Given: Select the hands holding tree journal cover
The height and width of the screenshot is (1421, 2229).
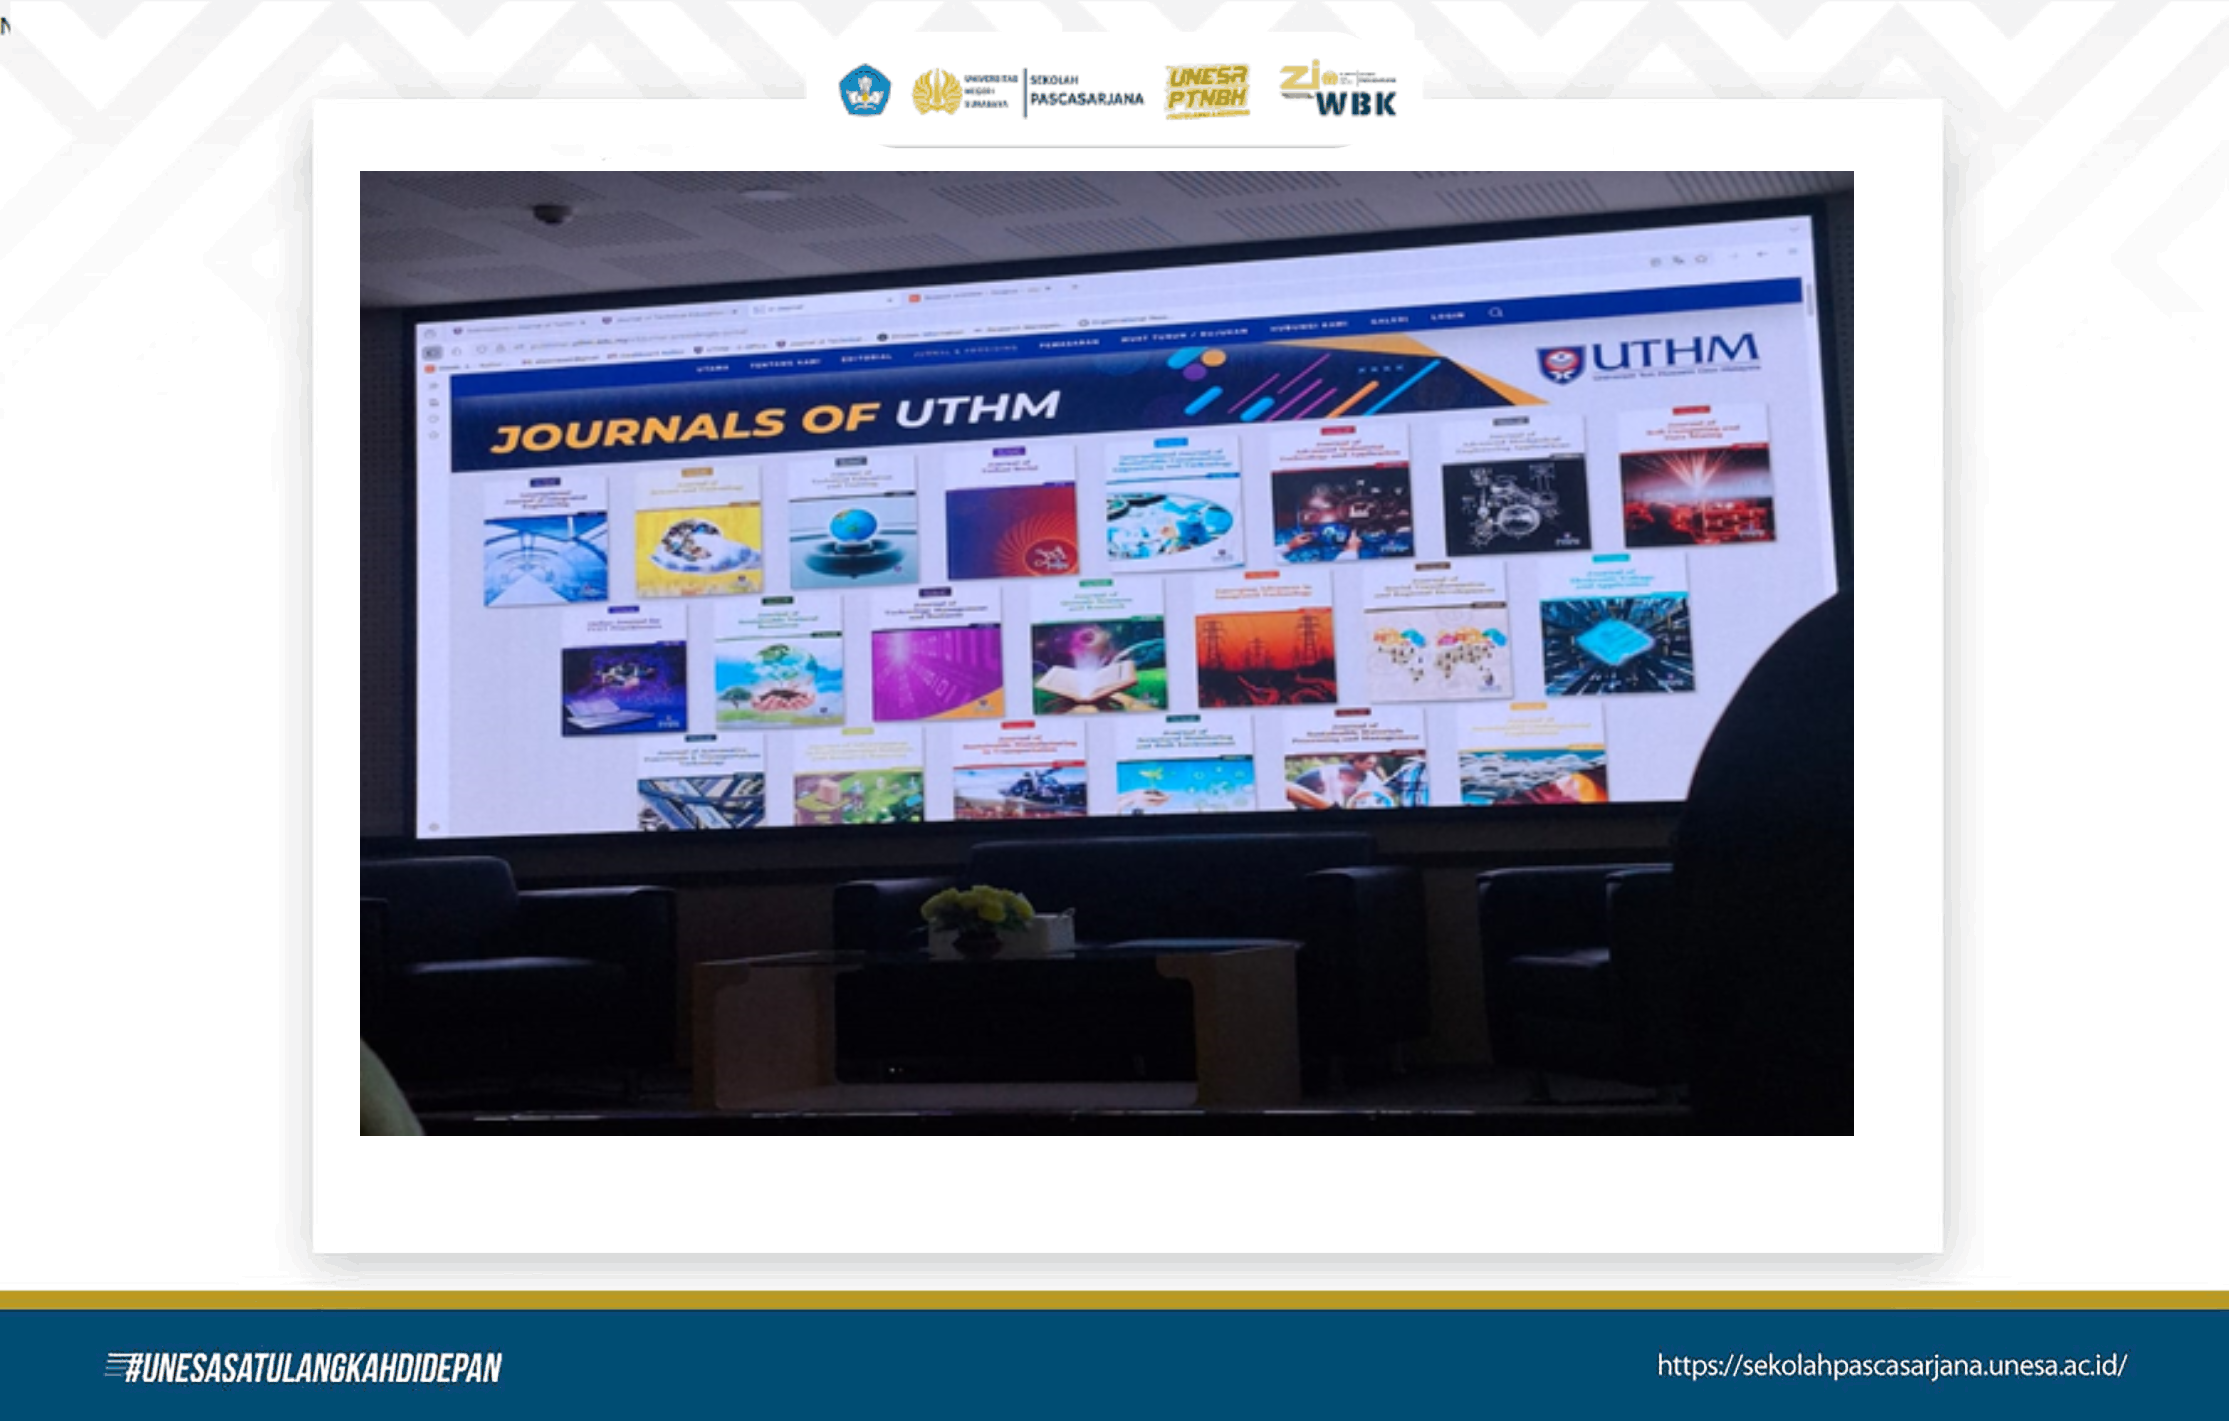Looking at the screenshot, I should 778,678.
